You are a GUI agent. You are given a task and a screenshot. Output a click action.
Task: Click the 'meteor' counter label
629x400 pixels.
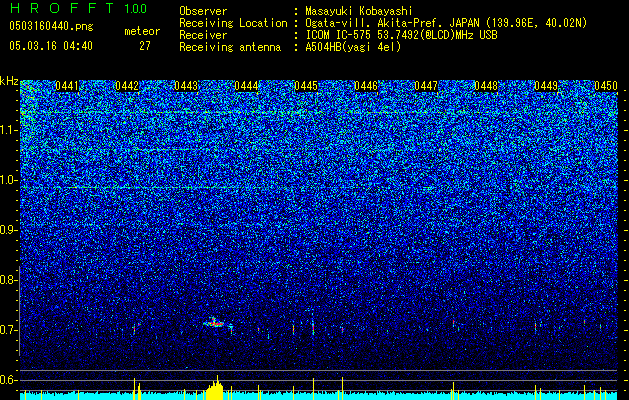[x=142, y=31]
